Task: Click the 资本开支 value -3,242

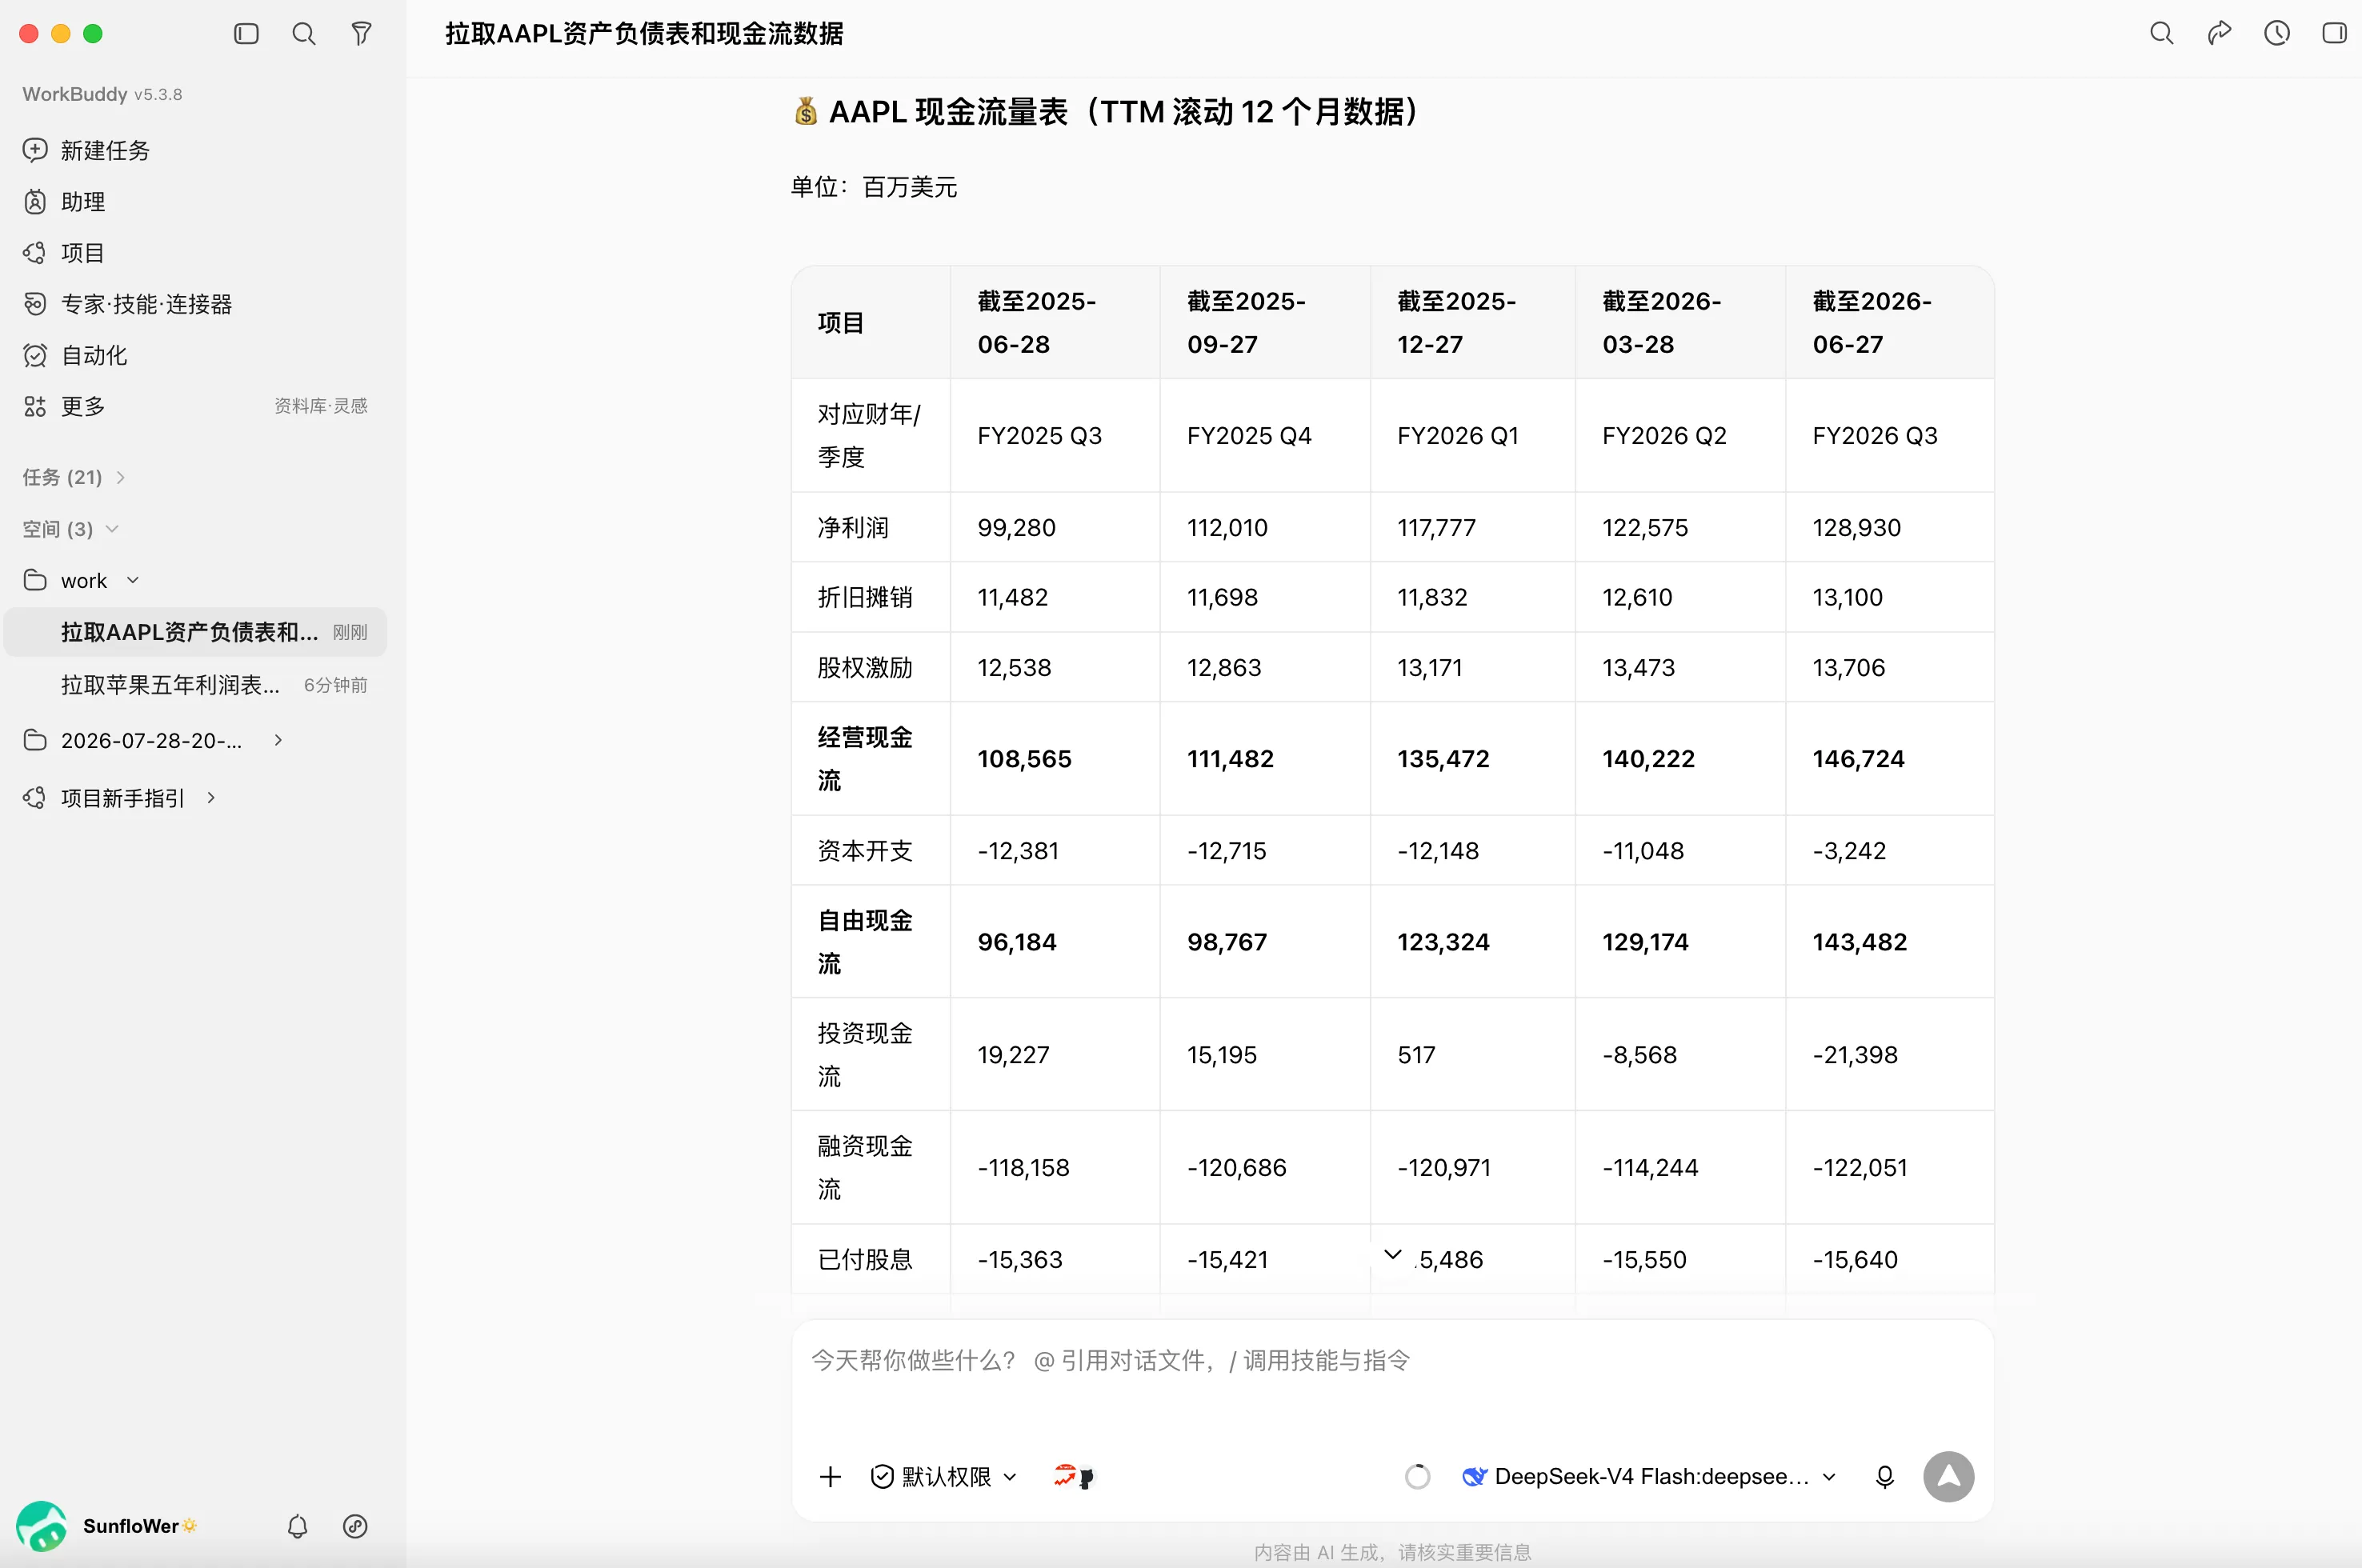Action: pos(1849,851)
